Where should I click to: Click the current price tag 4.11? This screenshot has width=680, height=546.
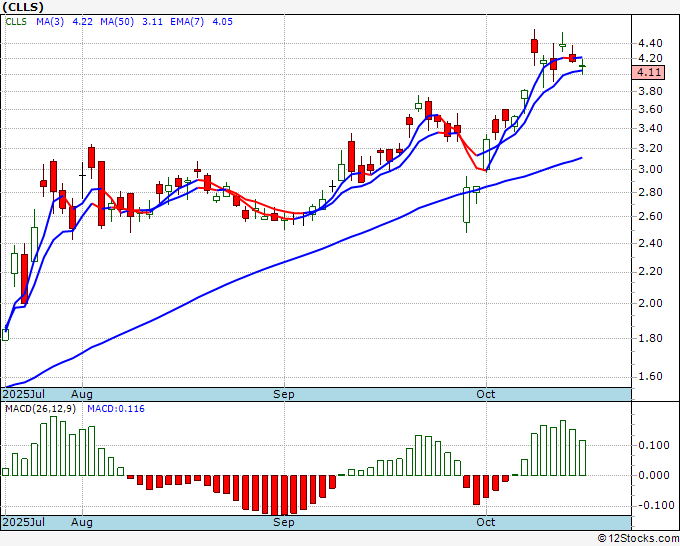coord(648,72)
